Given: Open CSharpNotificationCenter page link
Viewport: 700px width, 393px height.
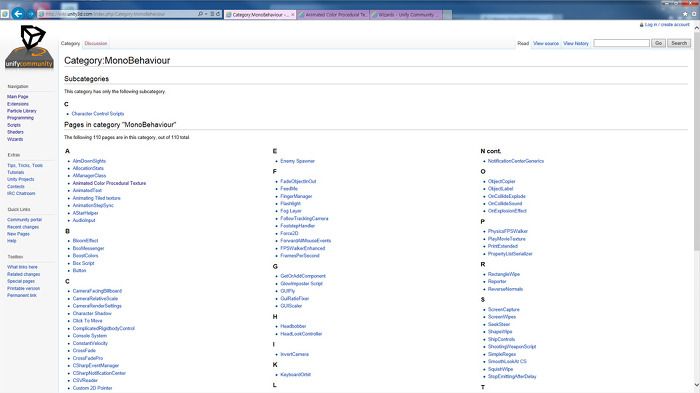Looking at the screenshot, I should tap(99, 373).
